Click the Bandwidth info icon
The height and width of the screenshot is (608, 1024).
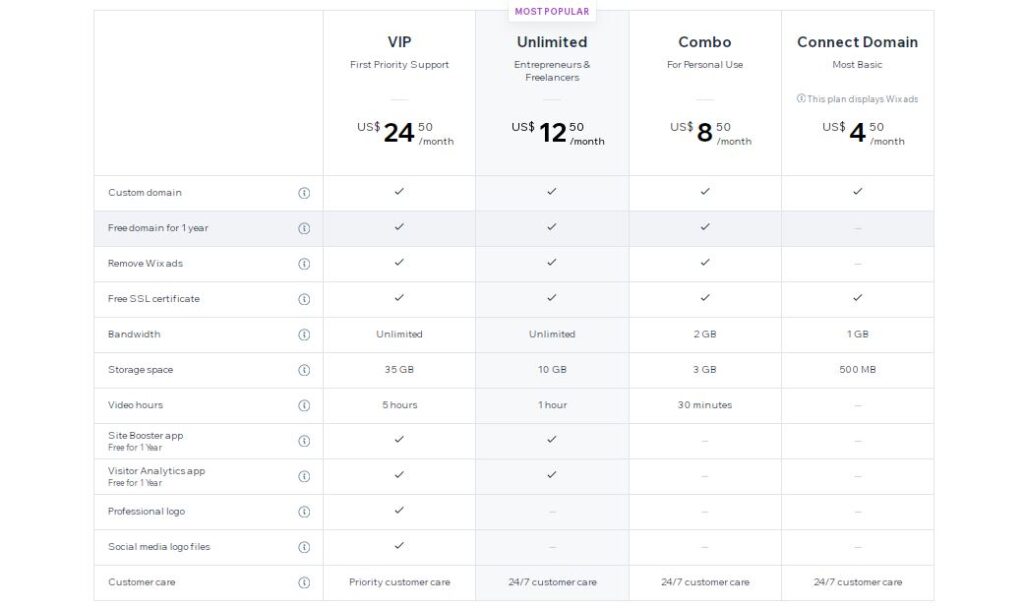(x=304, y=334)
